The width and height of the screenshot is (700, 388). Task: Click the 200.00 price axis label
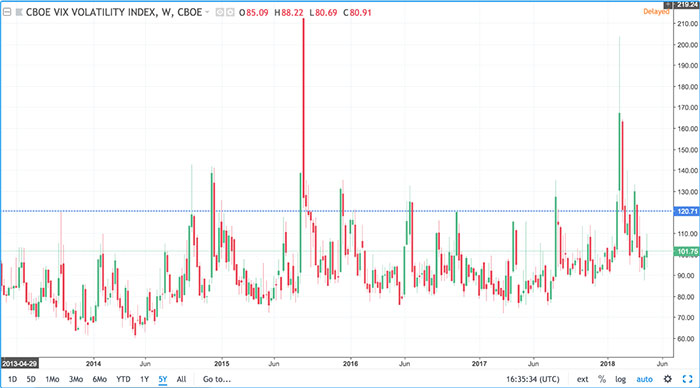[x=688, y=45]
